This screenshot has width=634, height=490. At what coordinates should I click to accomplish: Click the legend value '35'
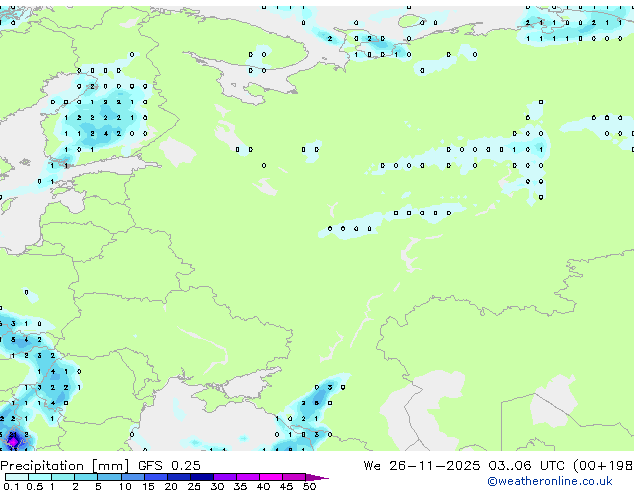(x=241, y=486)
